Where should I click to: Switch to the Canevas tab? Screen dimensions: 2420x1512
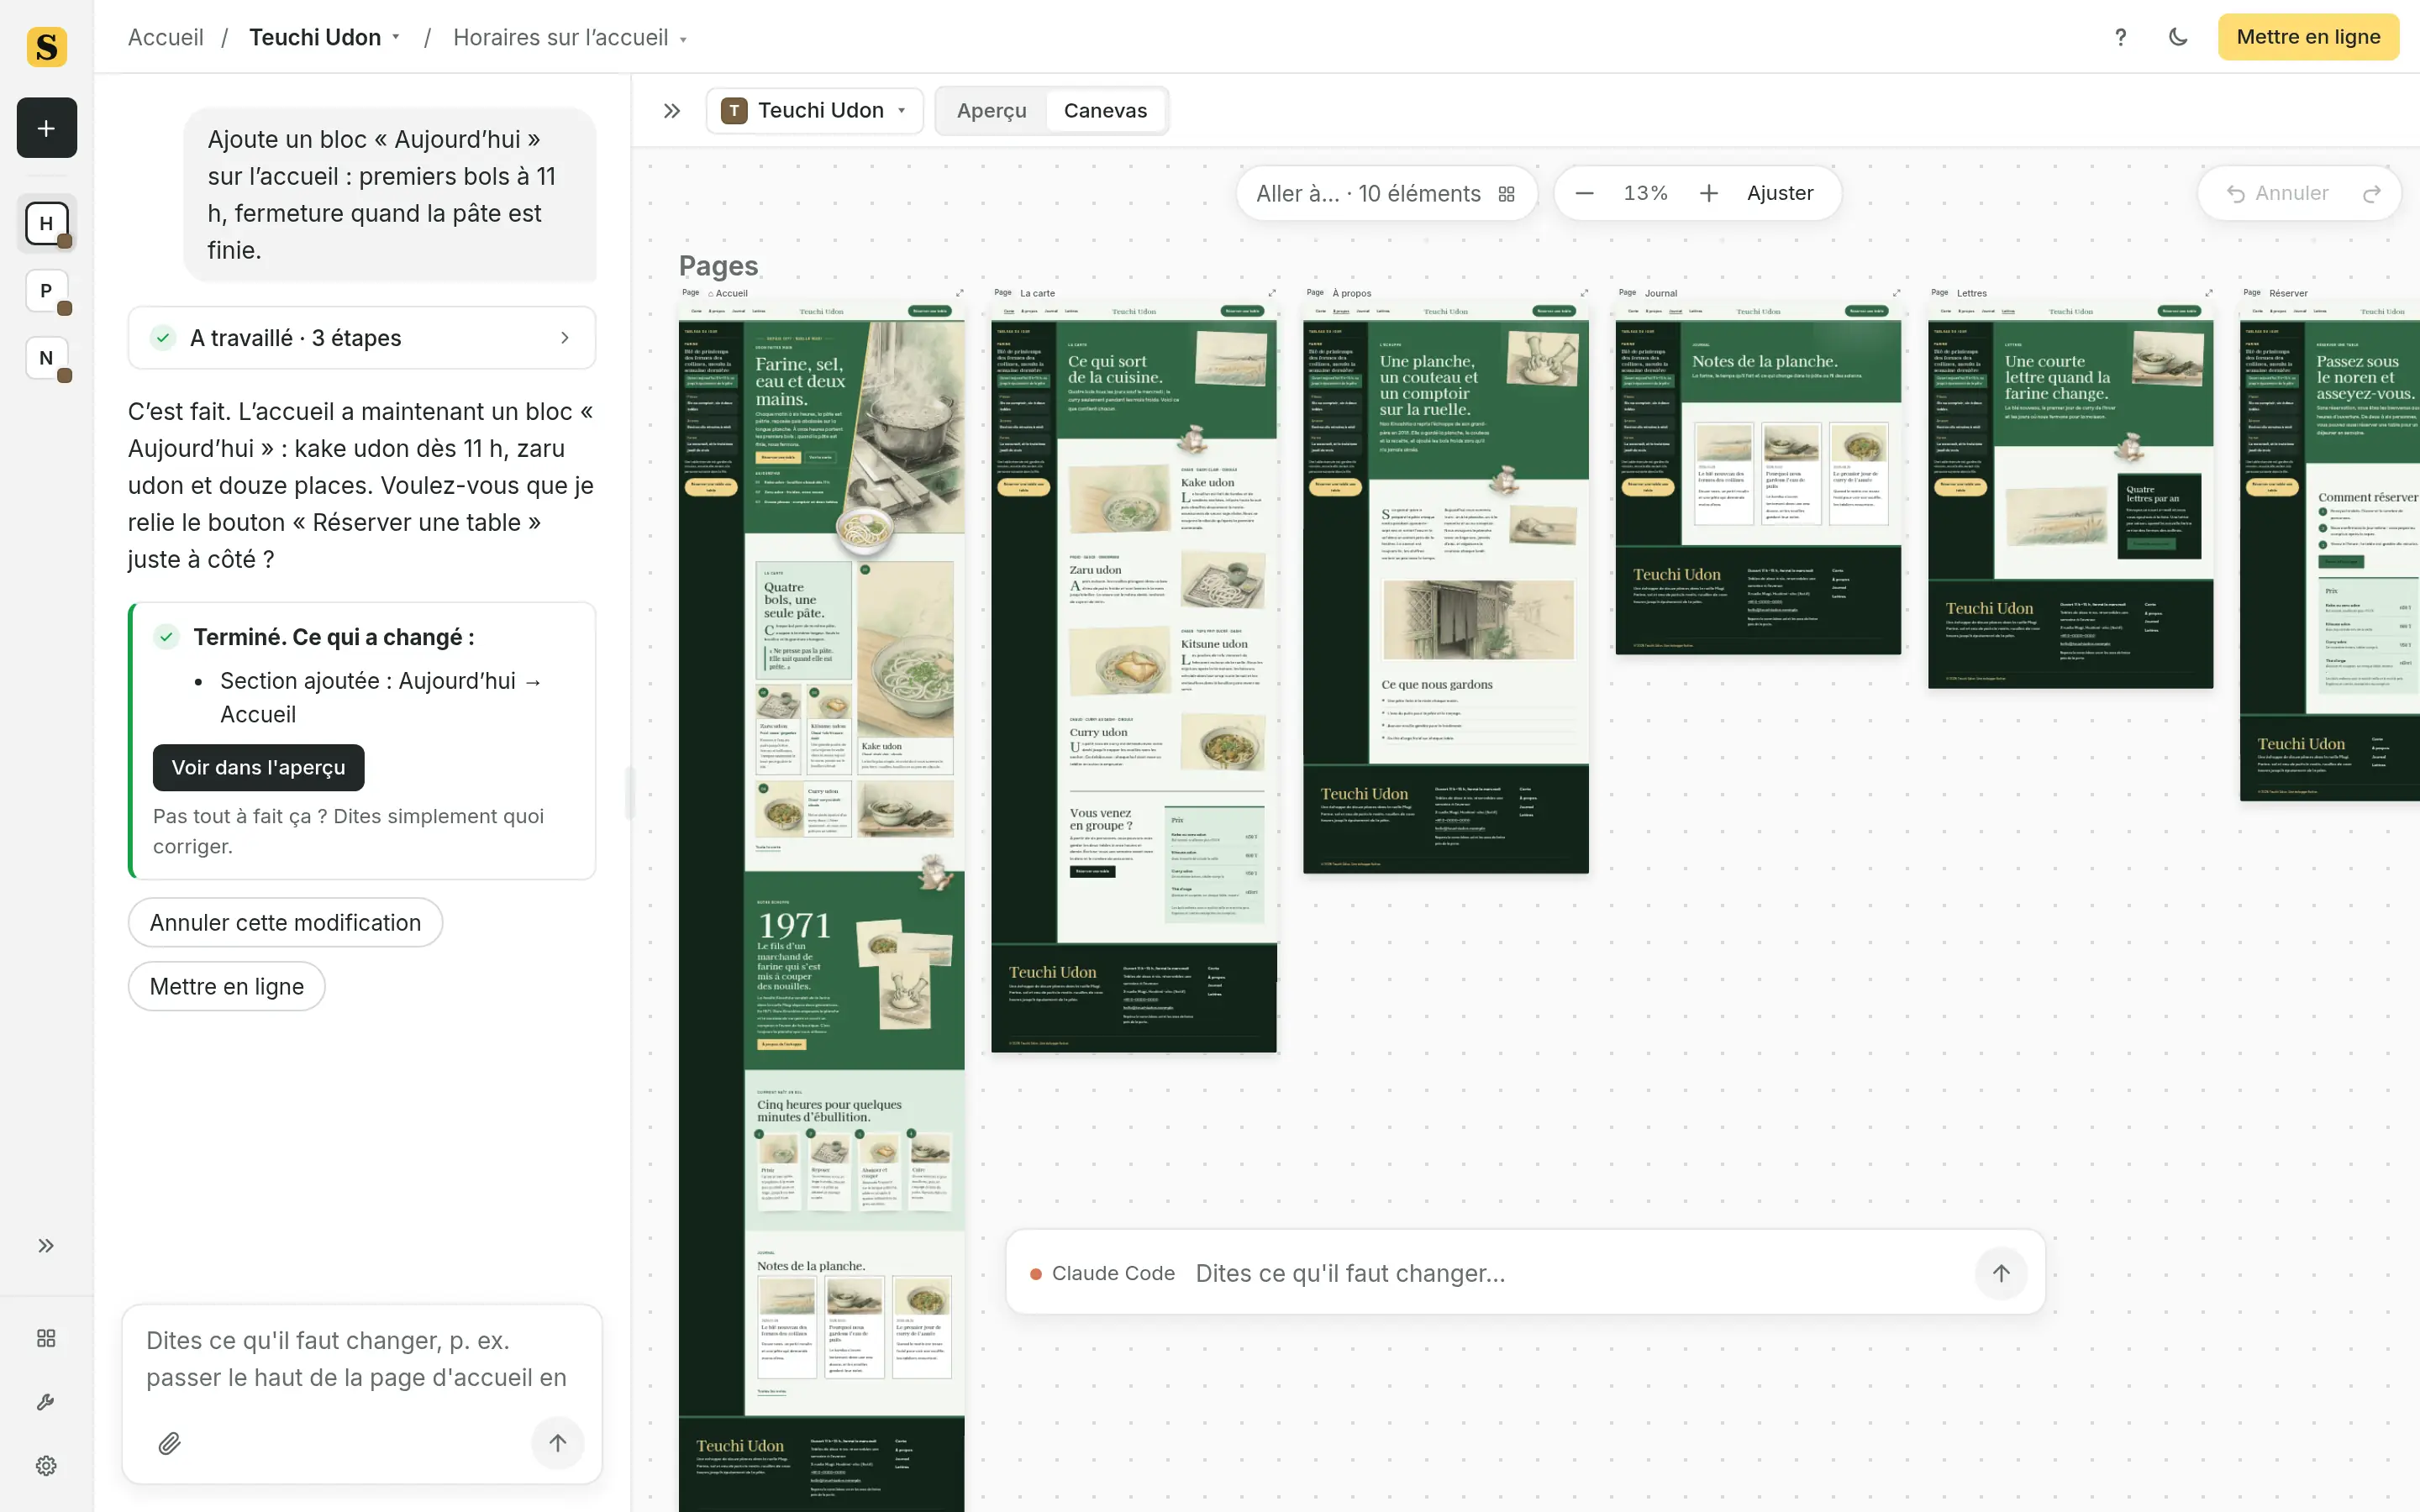[x=1105, y=110]
